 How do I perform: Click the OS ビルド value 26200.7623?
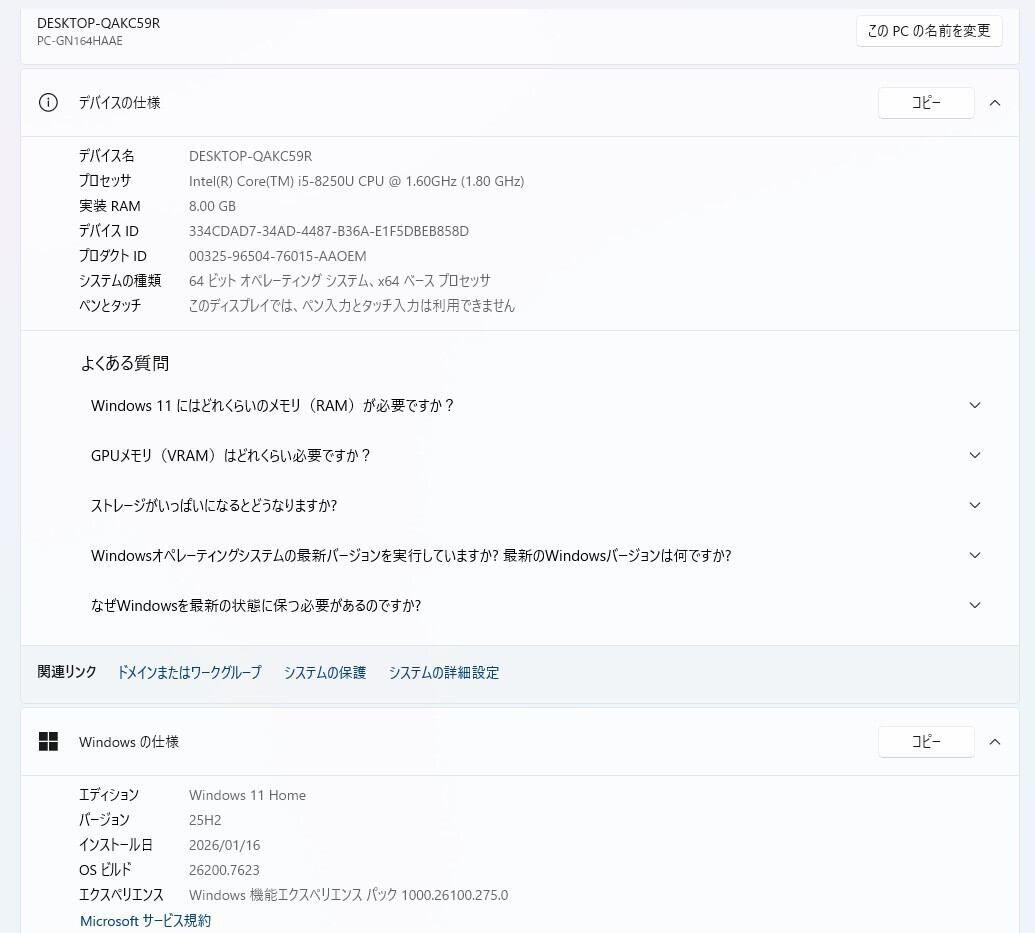224,870
